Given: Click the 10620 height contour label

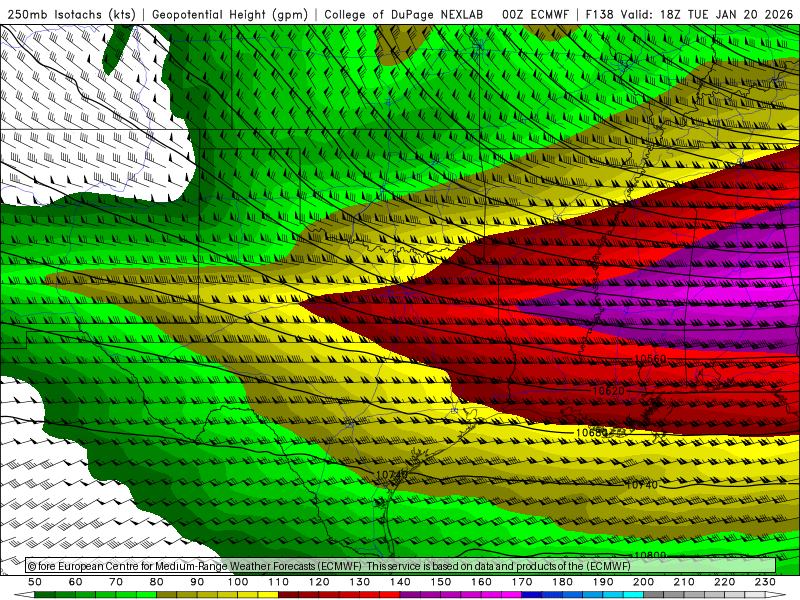Looking at the screenshot, I should click(609, 391).
